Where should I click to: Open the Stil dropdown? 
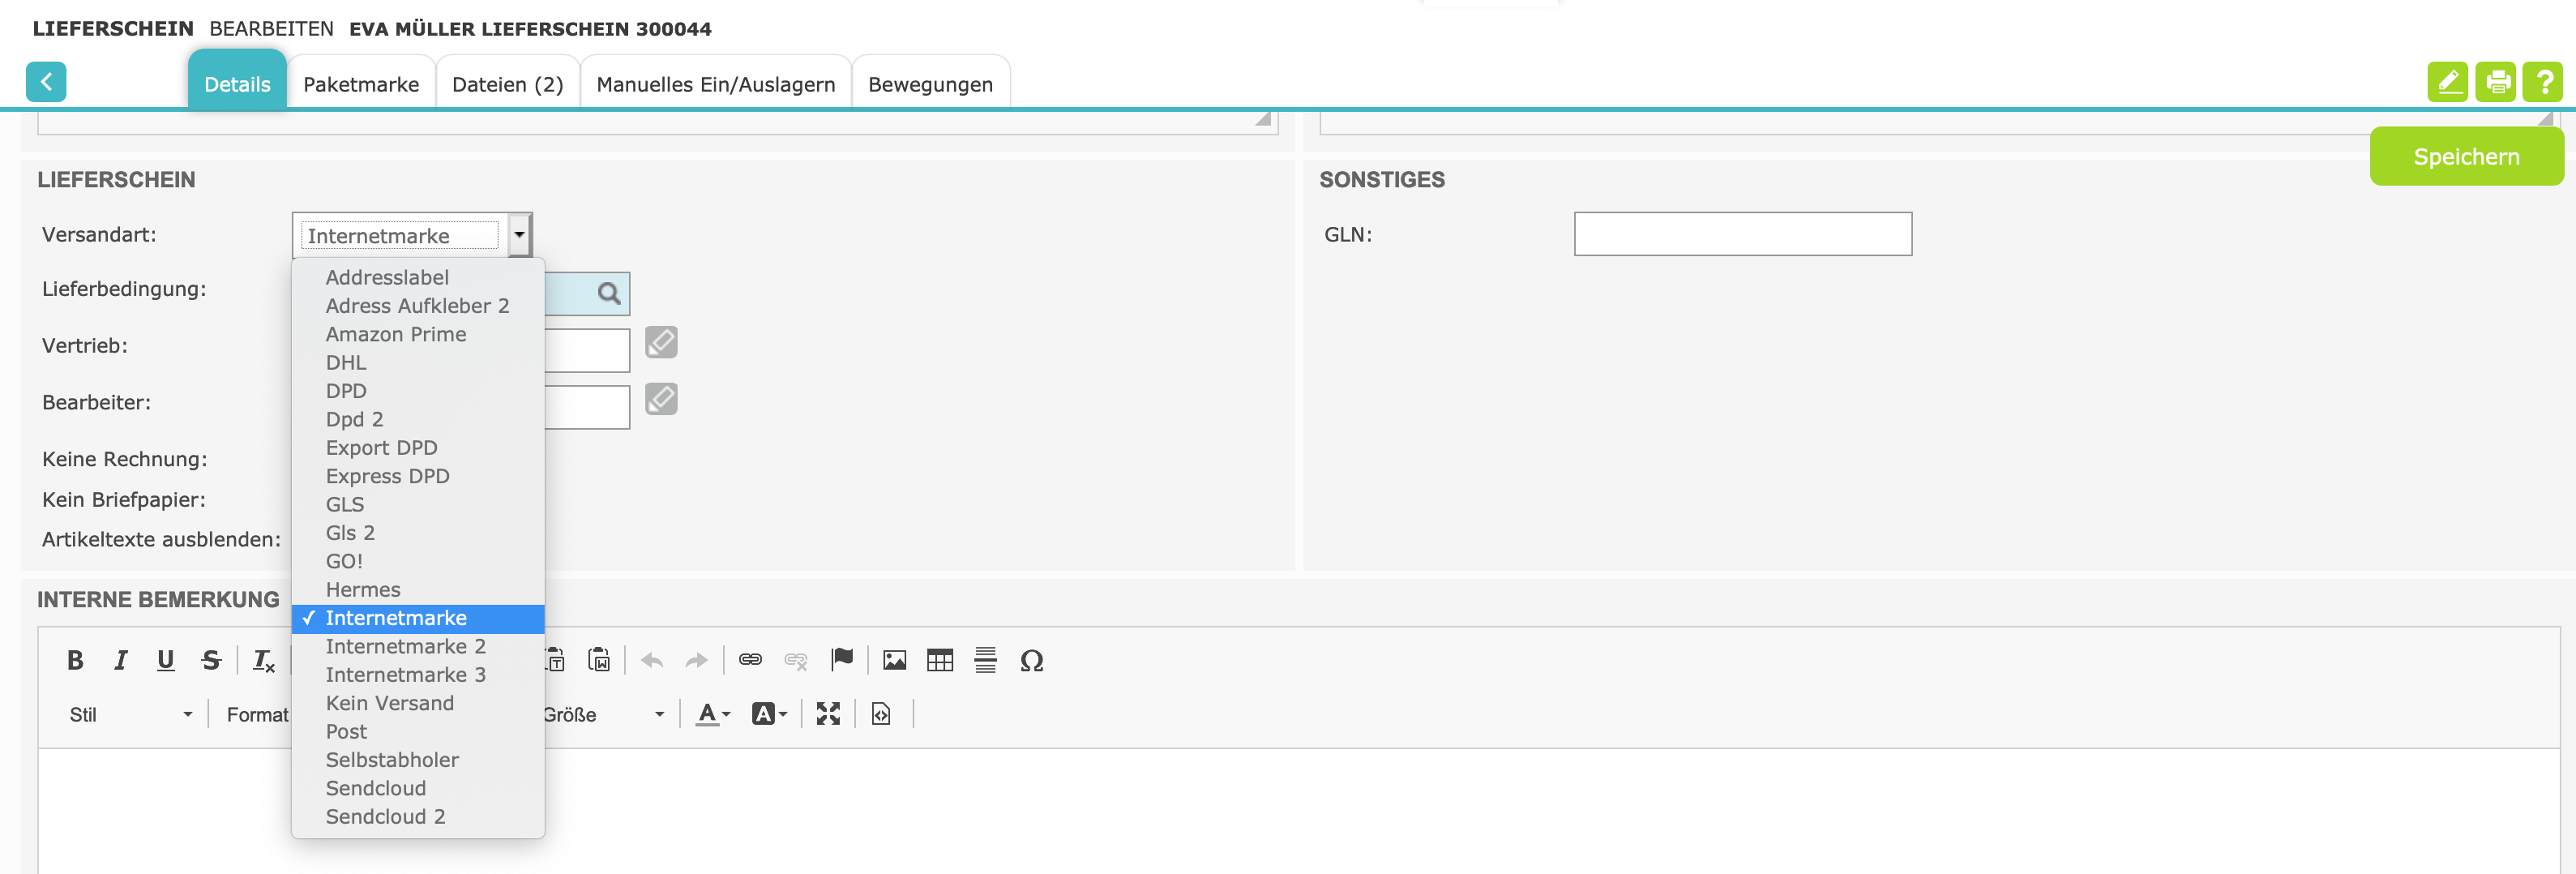coord(130,715)
